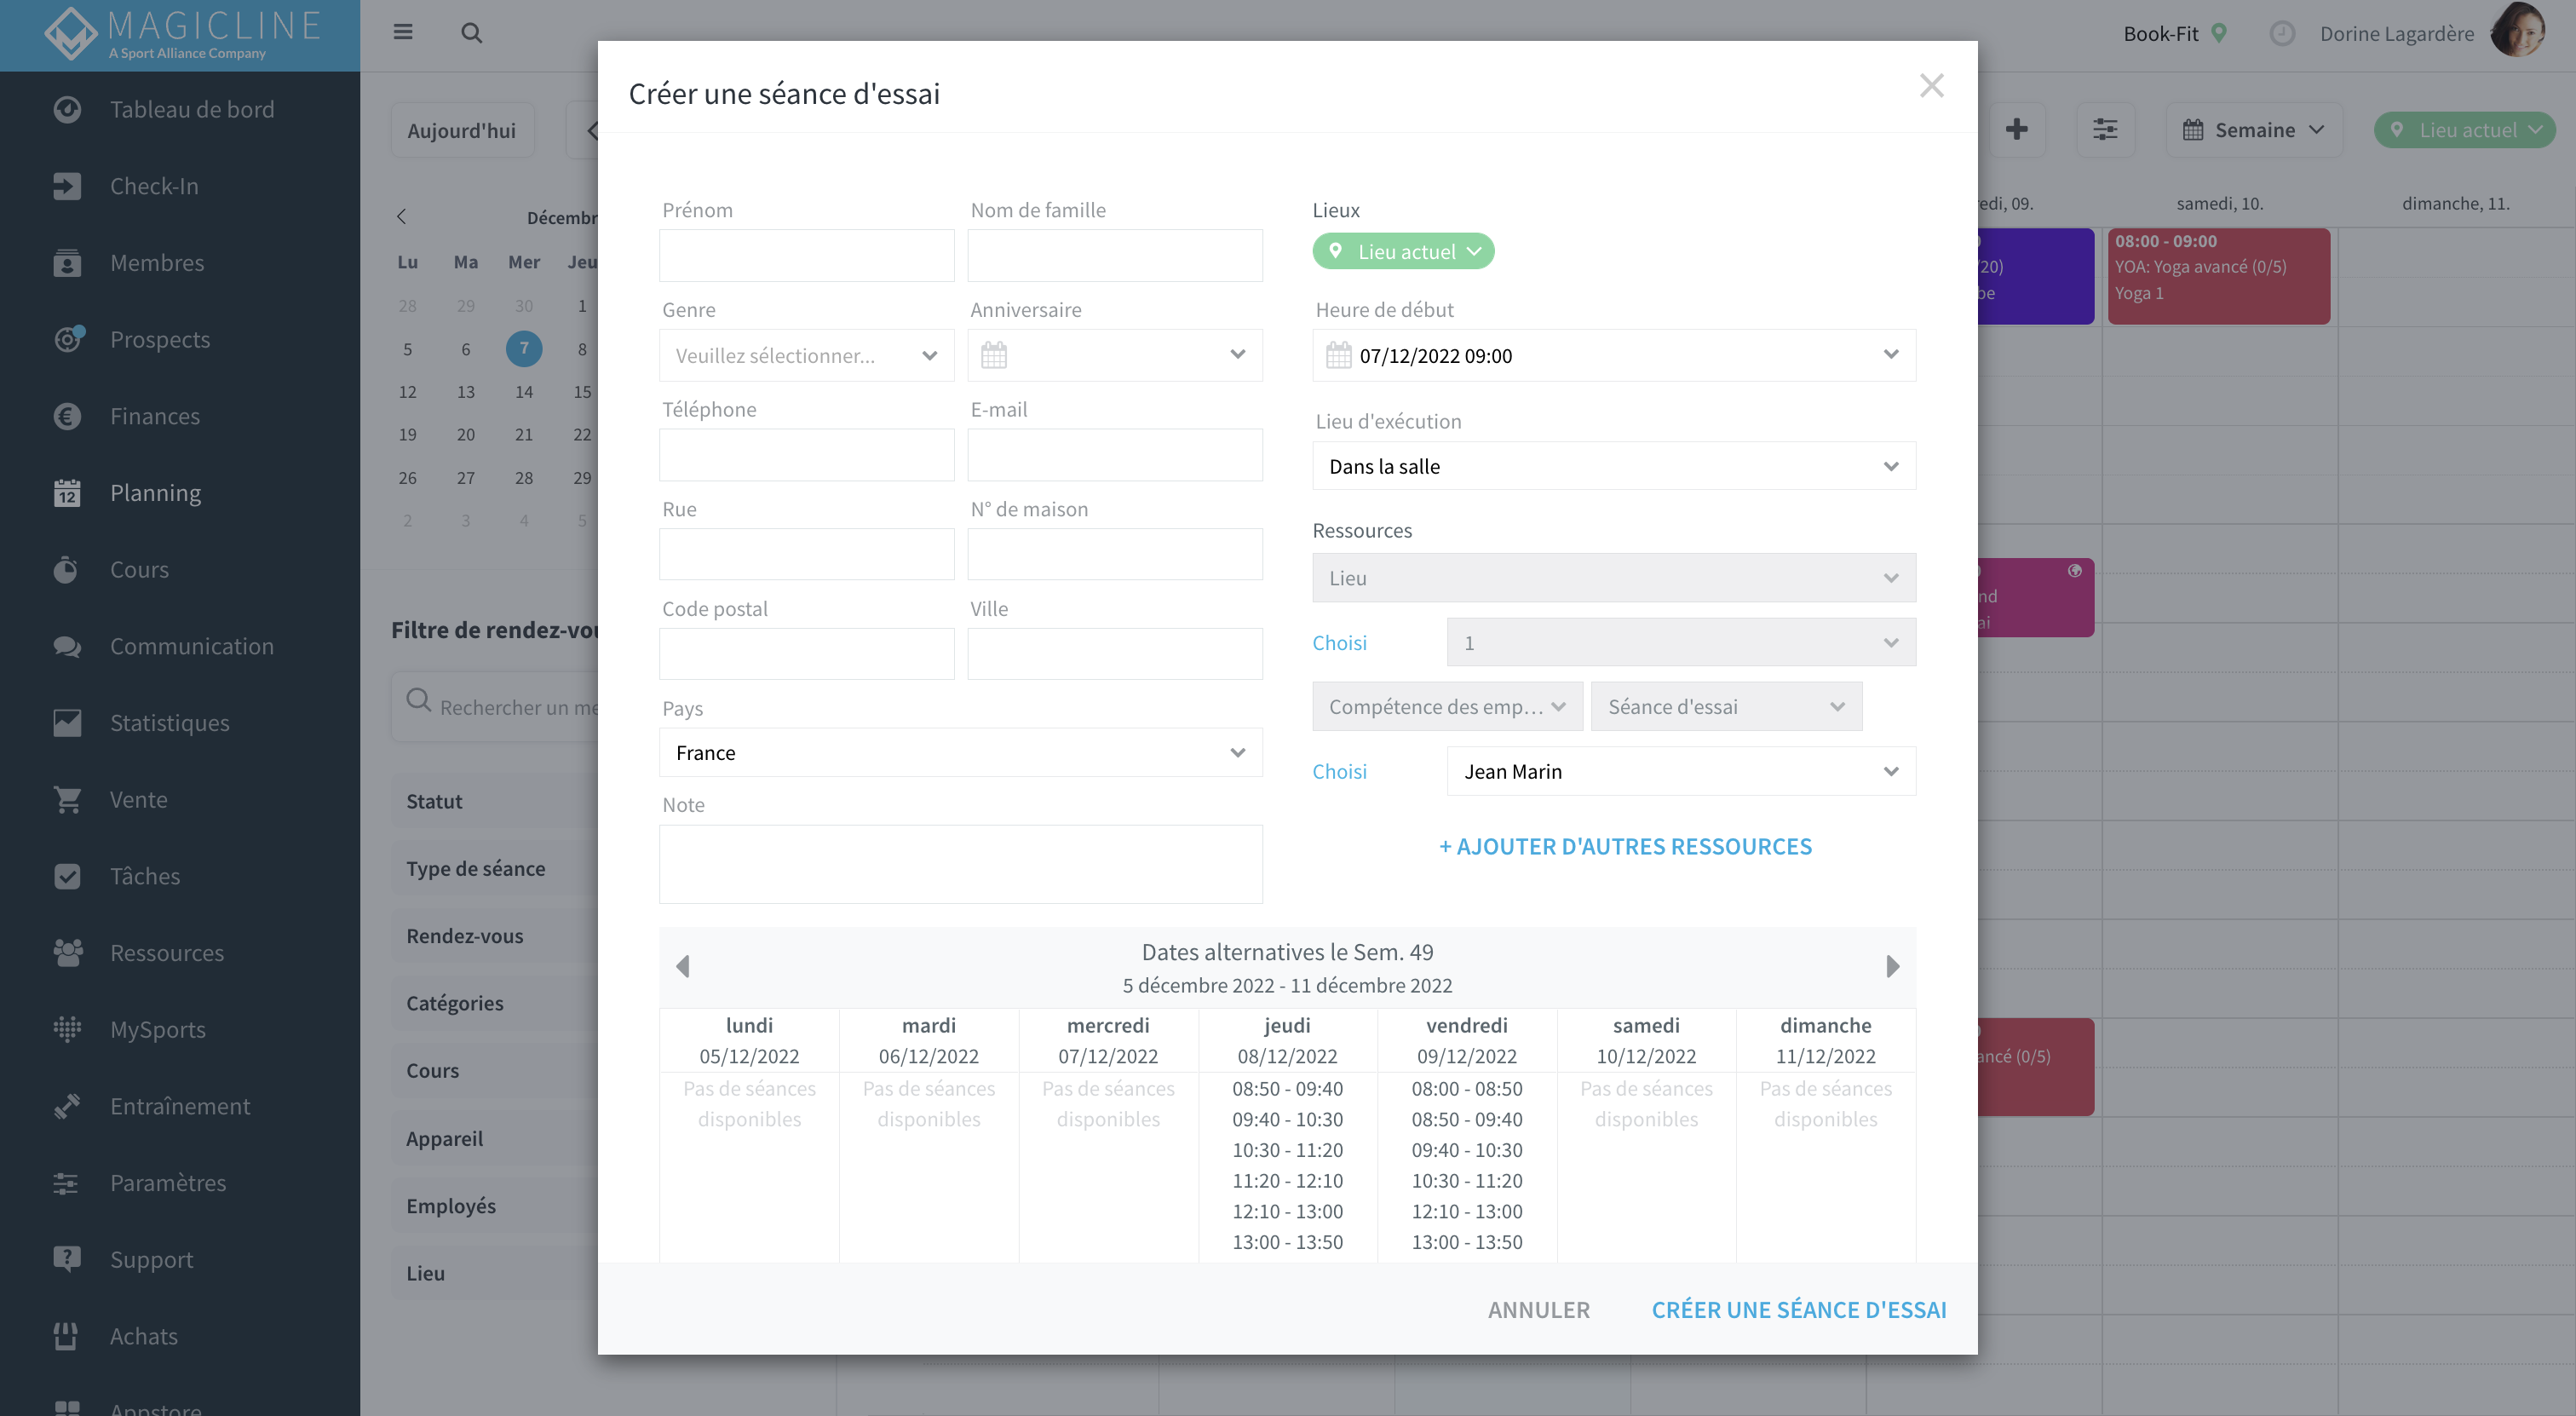The image size is (2576, 1416).
Task: Expand the Lieu d'exécution dropdown
Action: [1613, 466]
